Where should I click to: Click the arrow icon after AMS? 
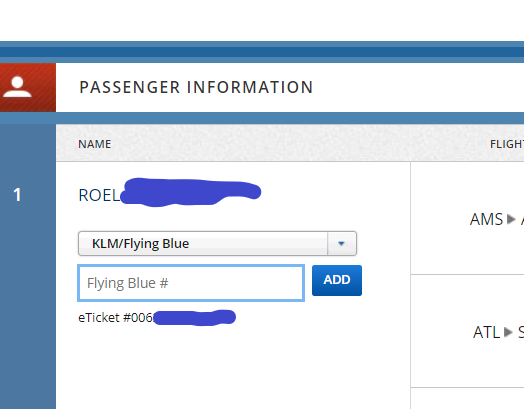coord(511,219)
